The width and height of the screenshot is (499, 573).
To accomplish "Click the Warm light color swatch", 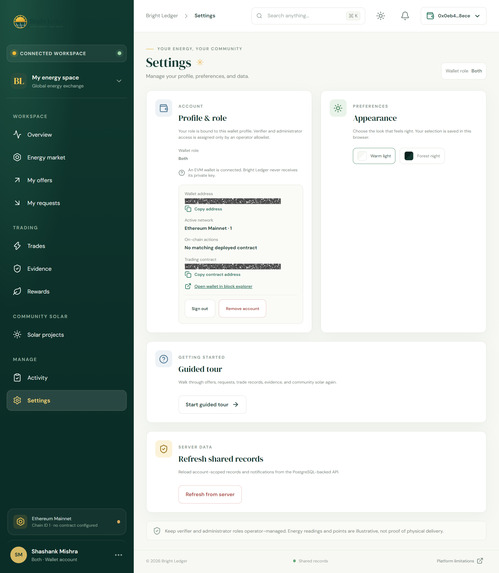I will point(362,156).
